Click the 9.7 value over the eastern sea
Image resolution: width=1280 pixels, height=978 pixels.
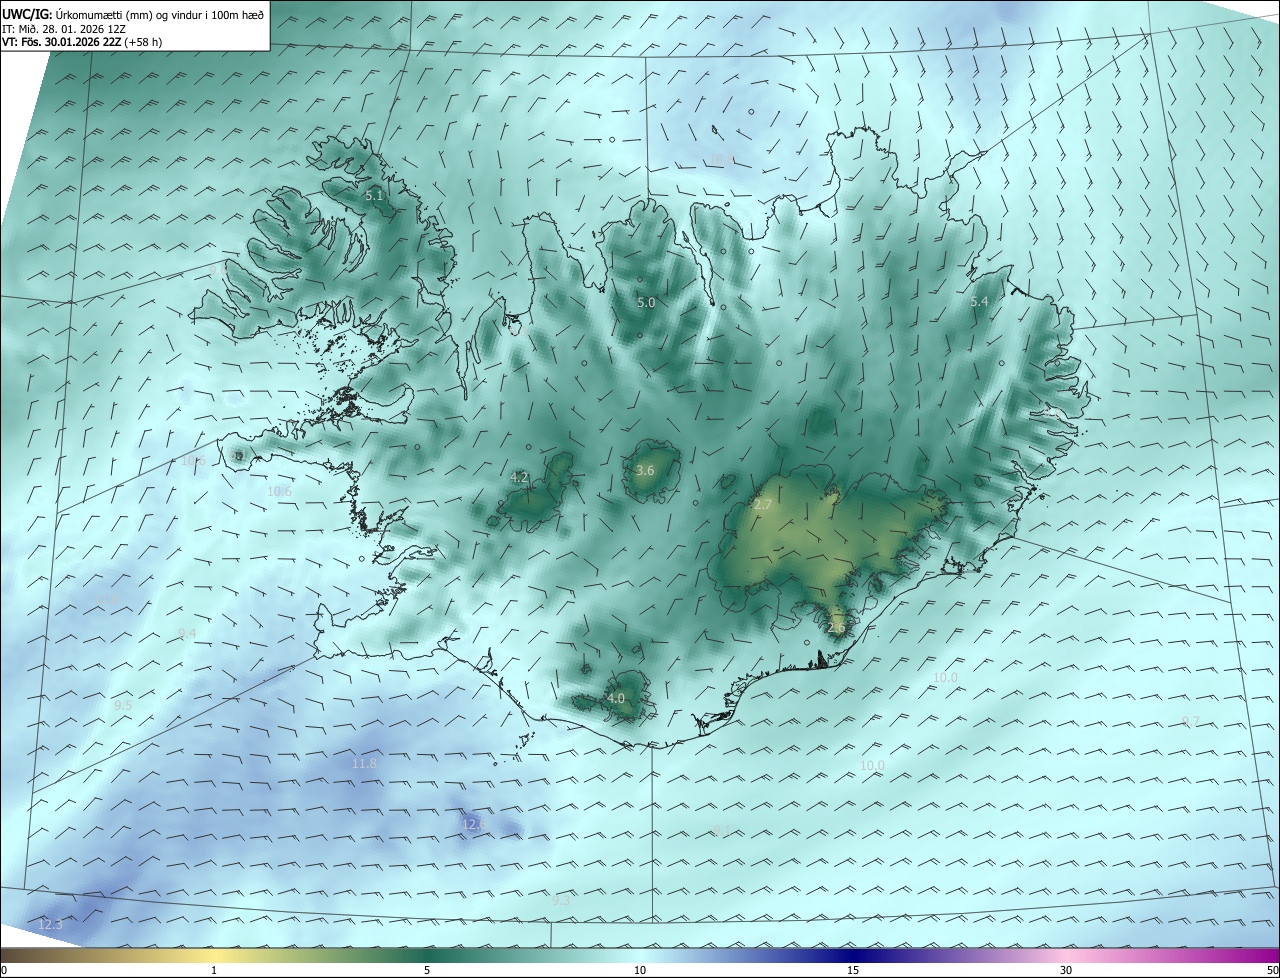1190,721
